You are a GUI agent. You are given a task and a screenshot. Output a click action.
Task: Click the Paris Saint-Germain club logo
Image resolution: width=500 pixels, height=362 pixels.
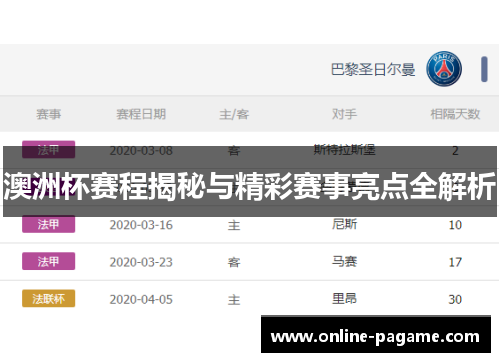444,69
